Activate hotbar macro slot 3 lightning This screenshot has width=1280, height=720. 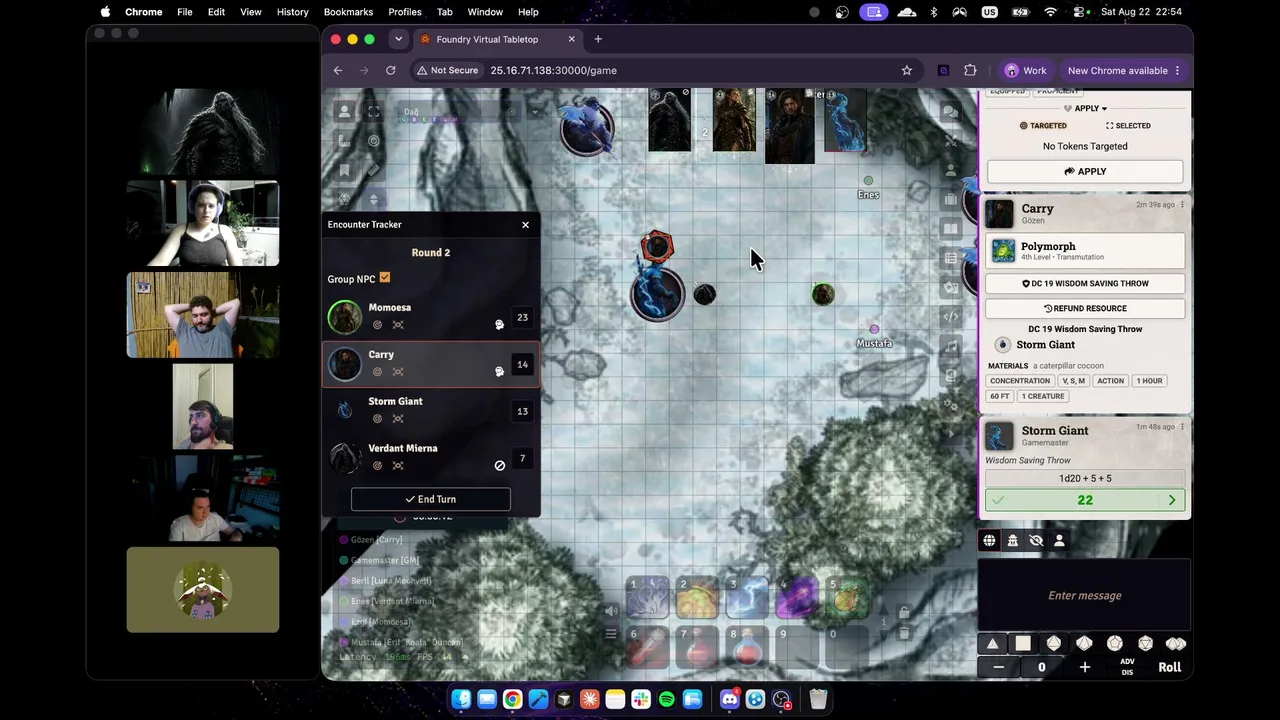tap(747, 597)
